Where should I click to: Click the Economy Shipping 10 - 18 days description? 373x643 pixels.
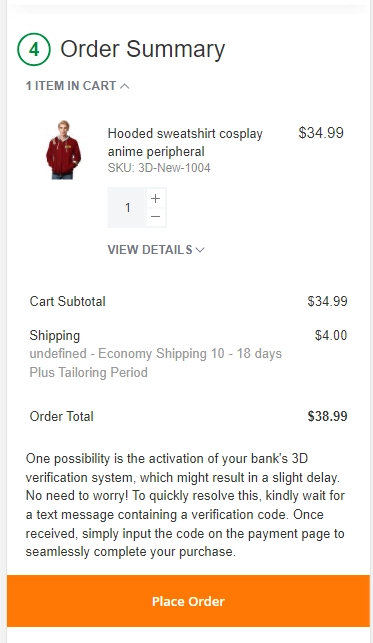[x=156, y=363]
